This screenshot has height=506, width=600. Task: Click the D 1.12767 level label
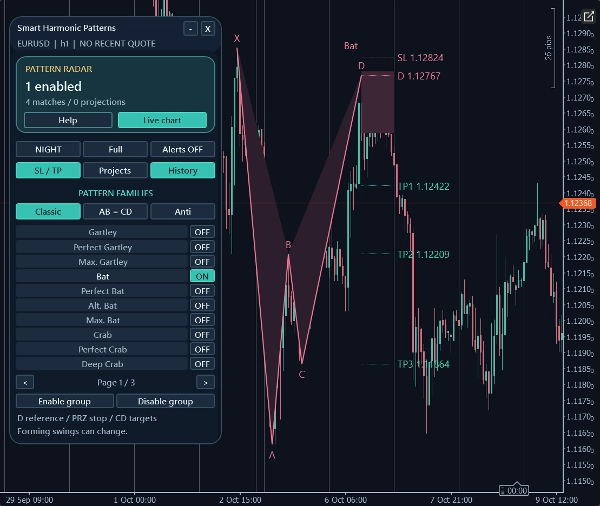[419, 76]
